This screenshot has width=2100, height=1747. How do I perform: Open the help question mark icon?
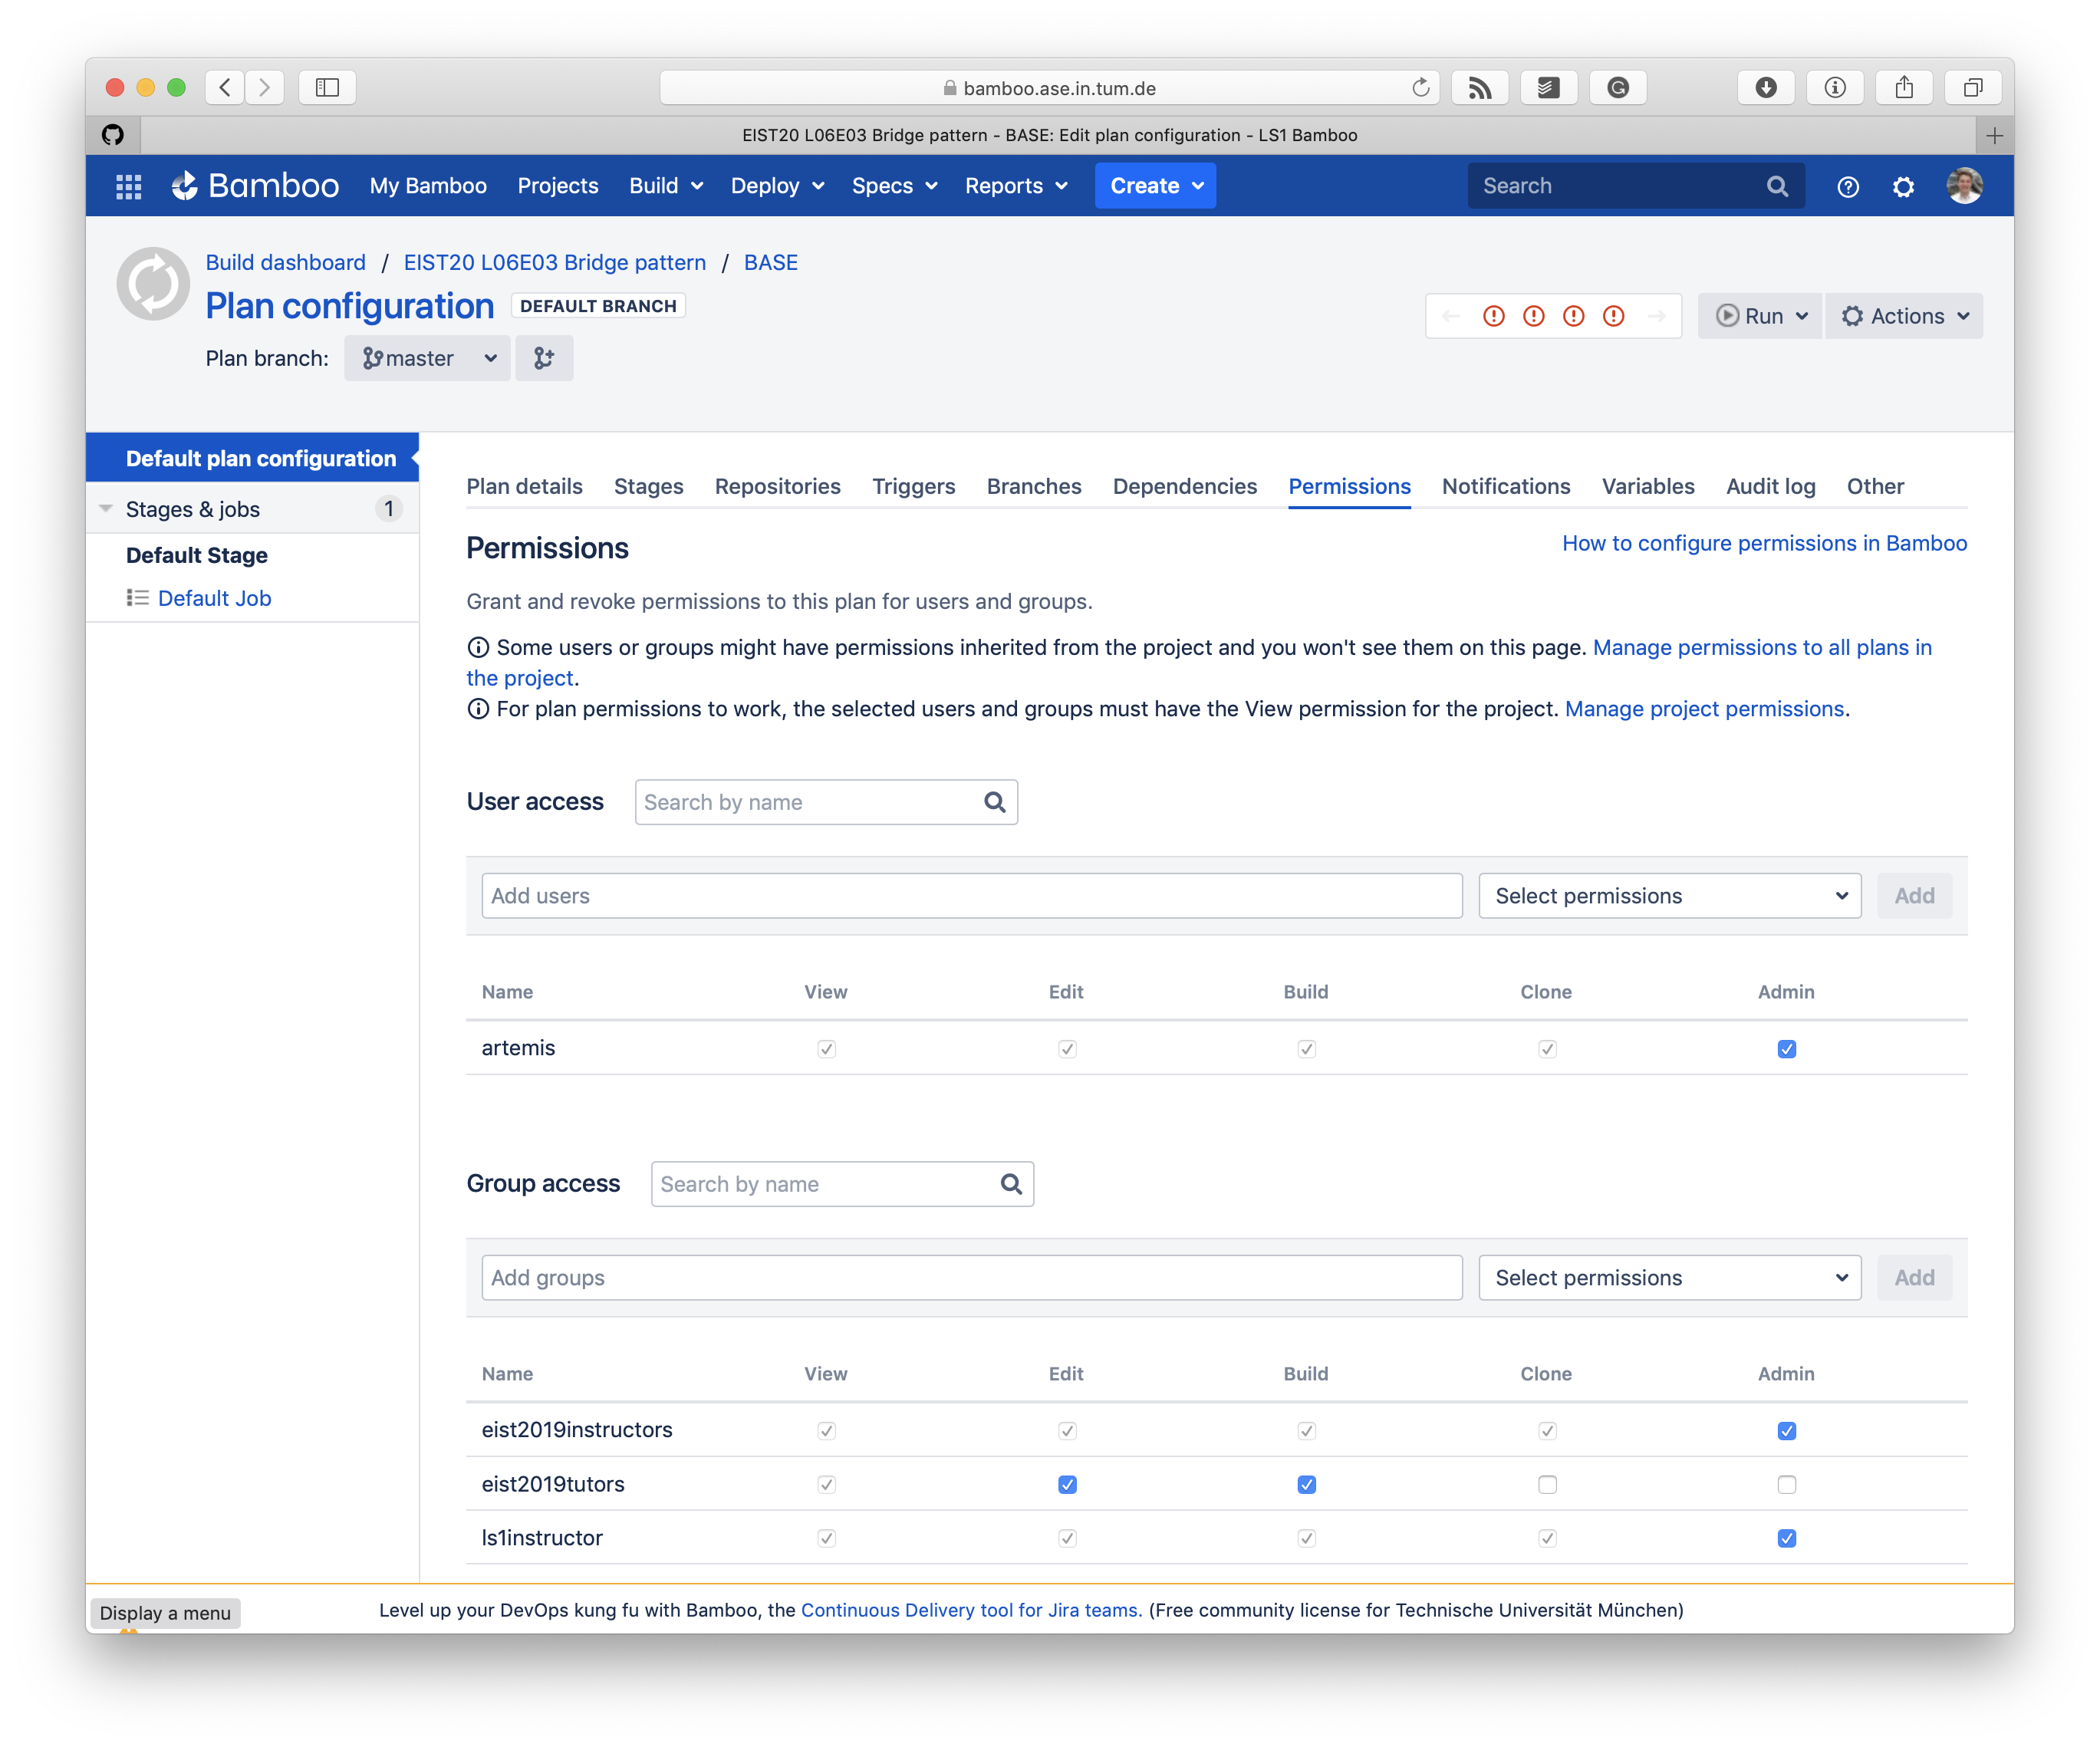point(1847,187)
